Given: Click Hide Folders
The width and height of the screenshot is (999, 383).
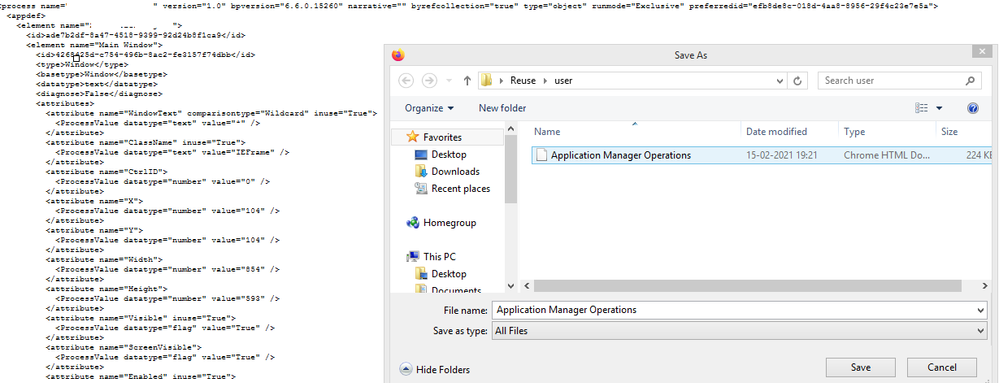Looking at the screenshot, I should pos(435,370).
